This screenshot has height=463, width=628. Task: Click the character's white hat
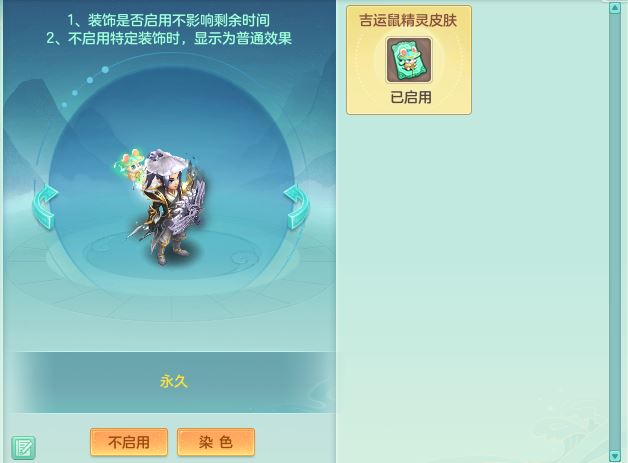tap(166, 160)
